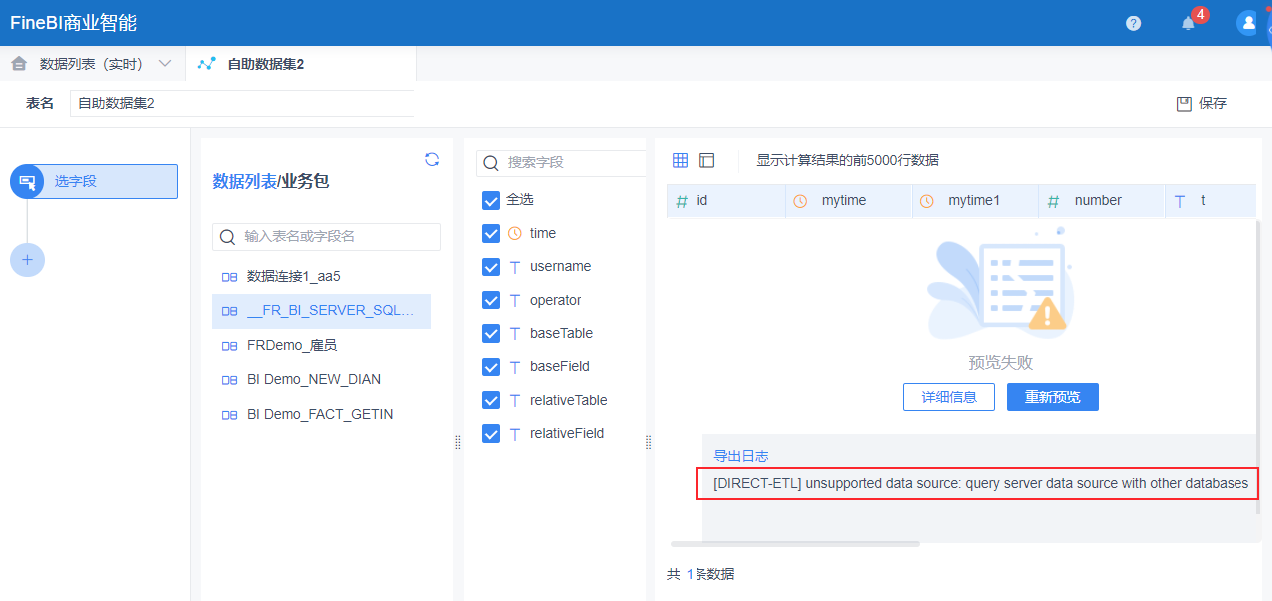This screenshot has height=601, width=1272.
Task: Click the 搜索字段 search field
Action: pos(561,162)
